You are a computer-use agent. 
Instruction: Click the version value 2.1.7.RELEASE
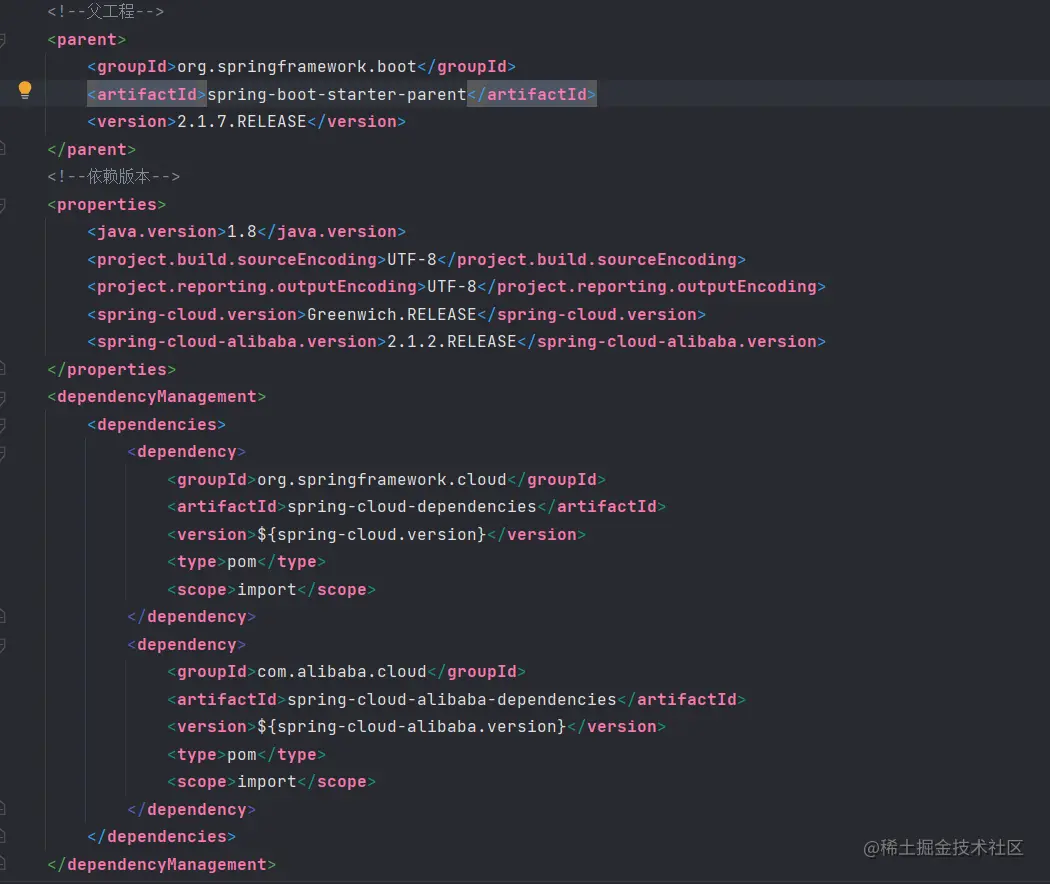point(242,122)
